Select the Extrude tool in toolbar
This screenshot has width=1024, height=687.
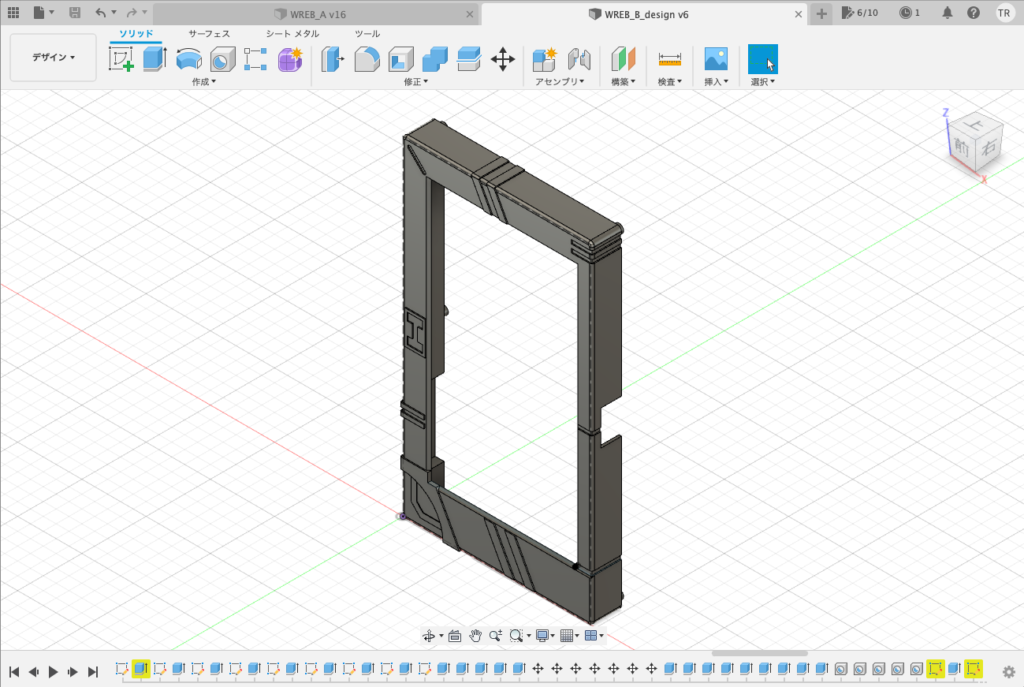pos(153,59)
